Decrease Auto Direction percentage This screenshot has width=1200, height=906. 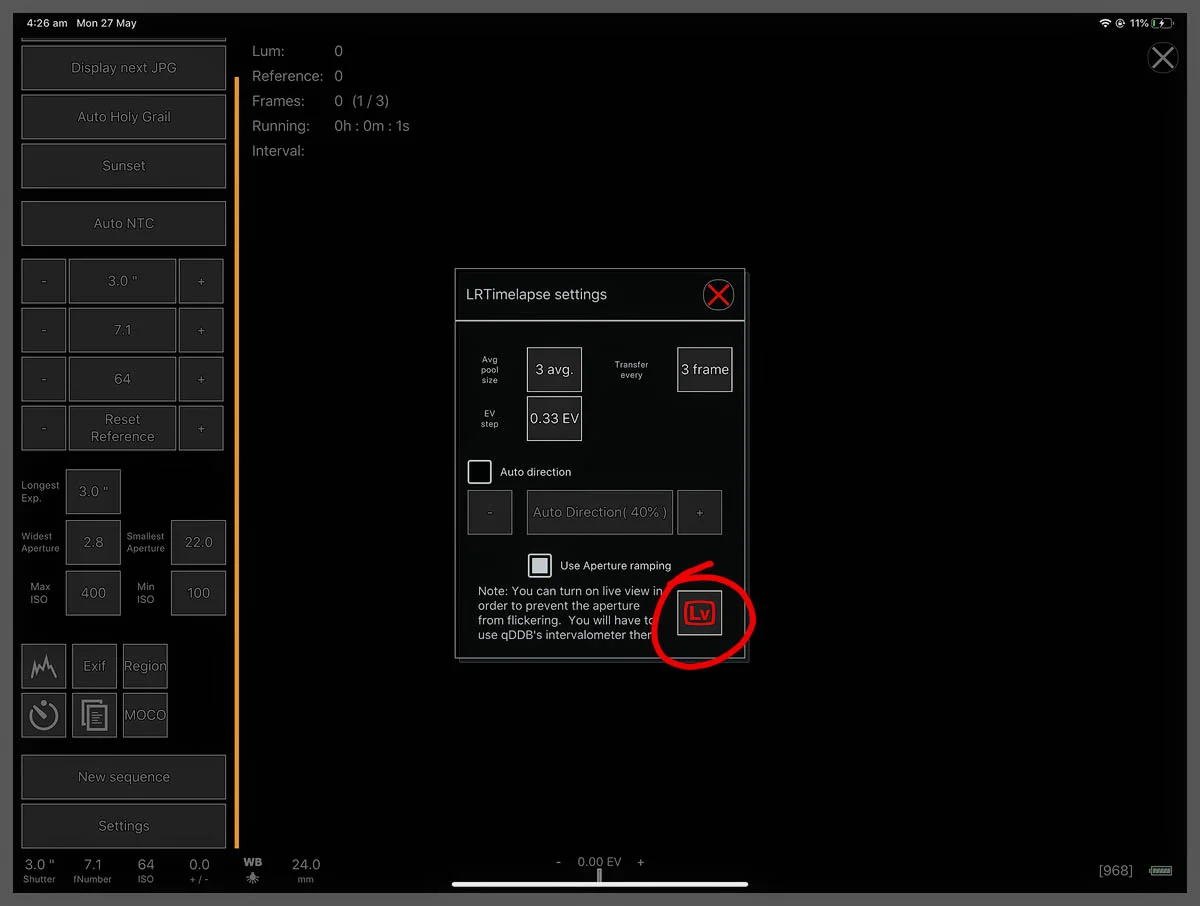(x=490, y=512)
